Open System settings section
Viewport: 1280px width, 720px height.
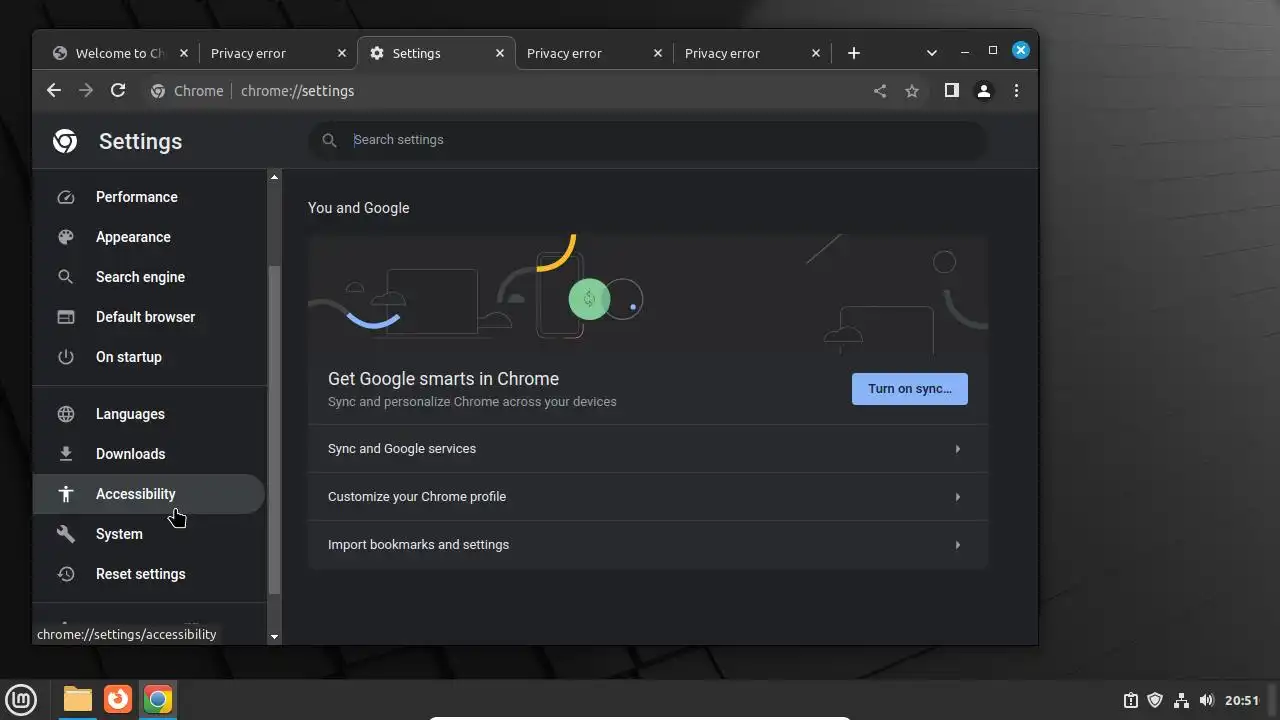pos(148,534)
